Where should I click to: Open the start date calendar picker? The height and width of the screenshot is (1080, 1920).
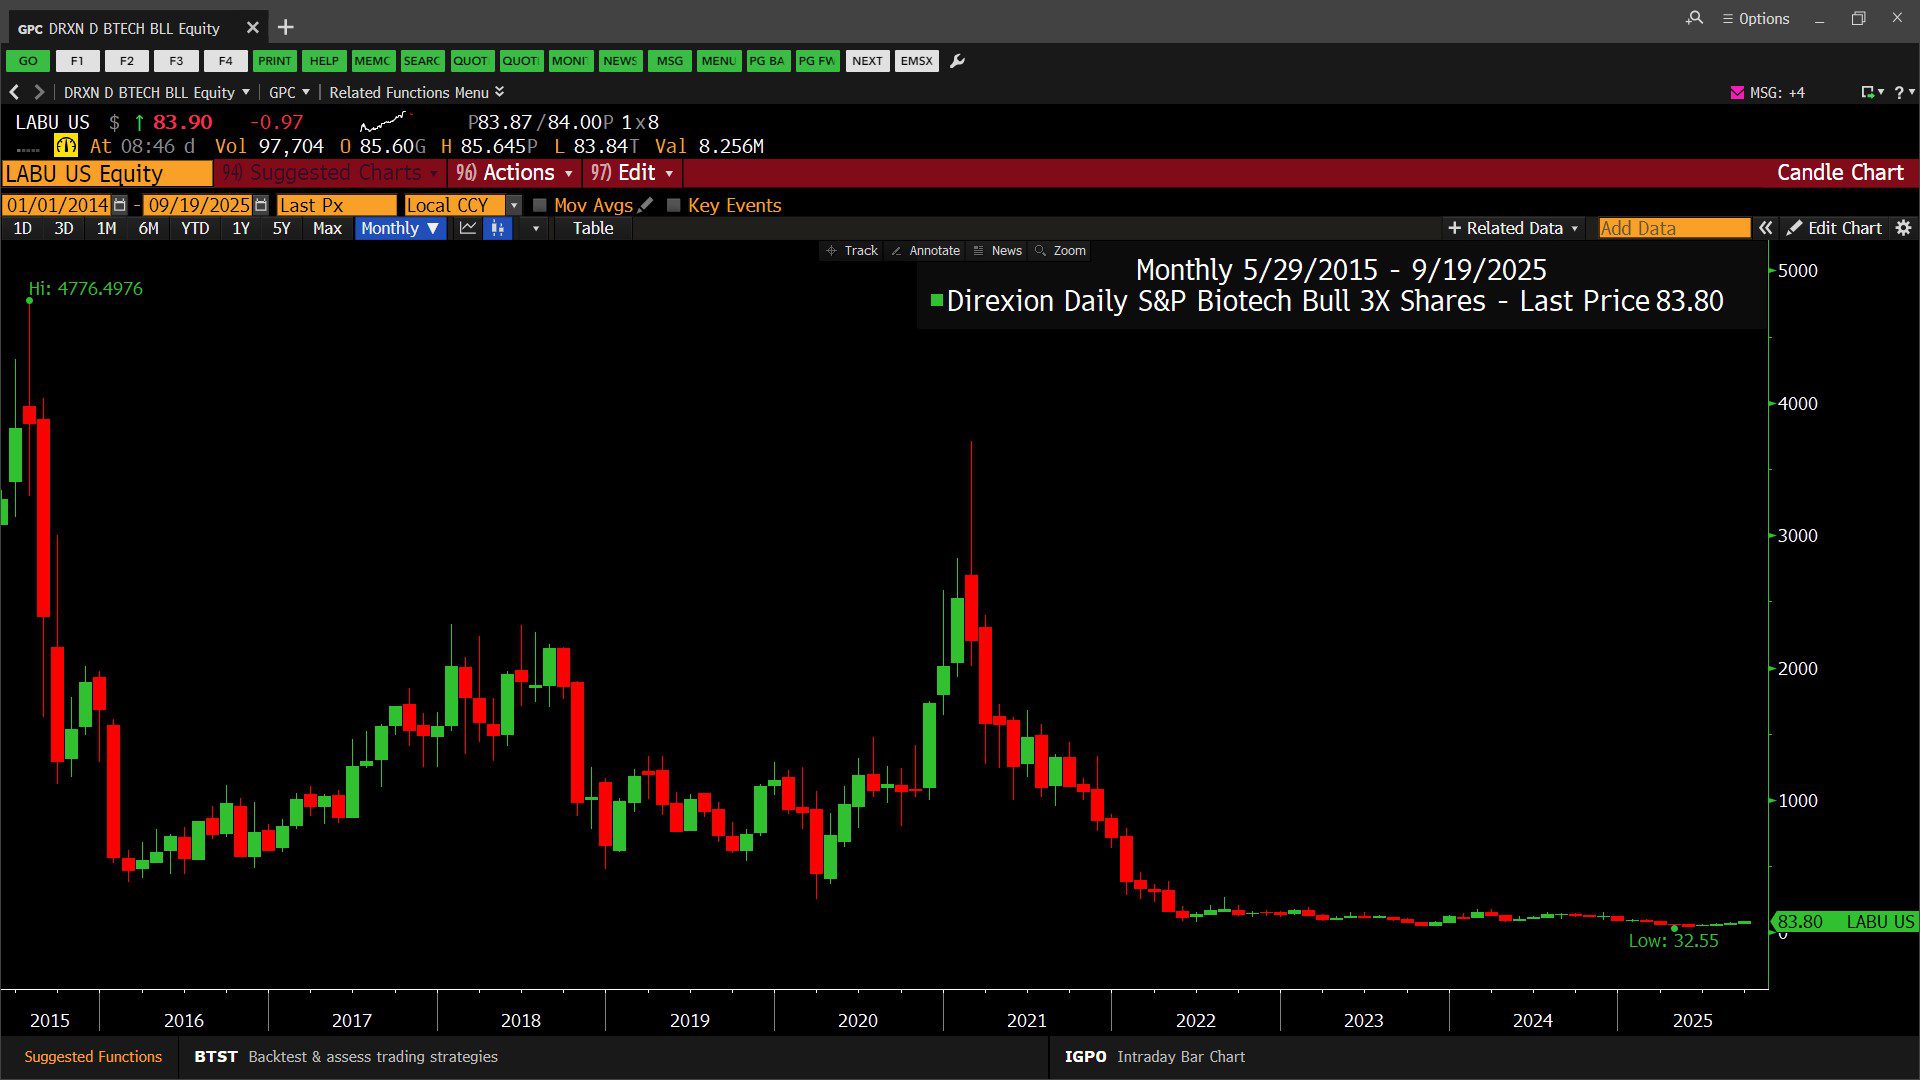click(x=120, y=205)
